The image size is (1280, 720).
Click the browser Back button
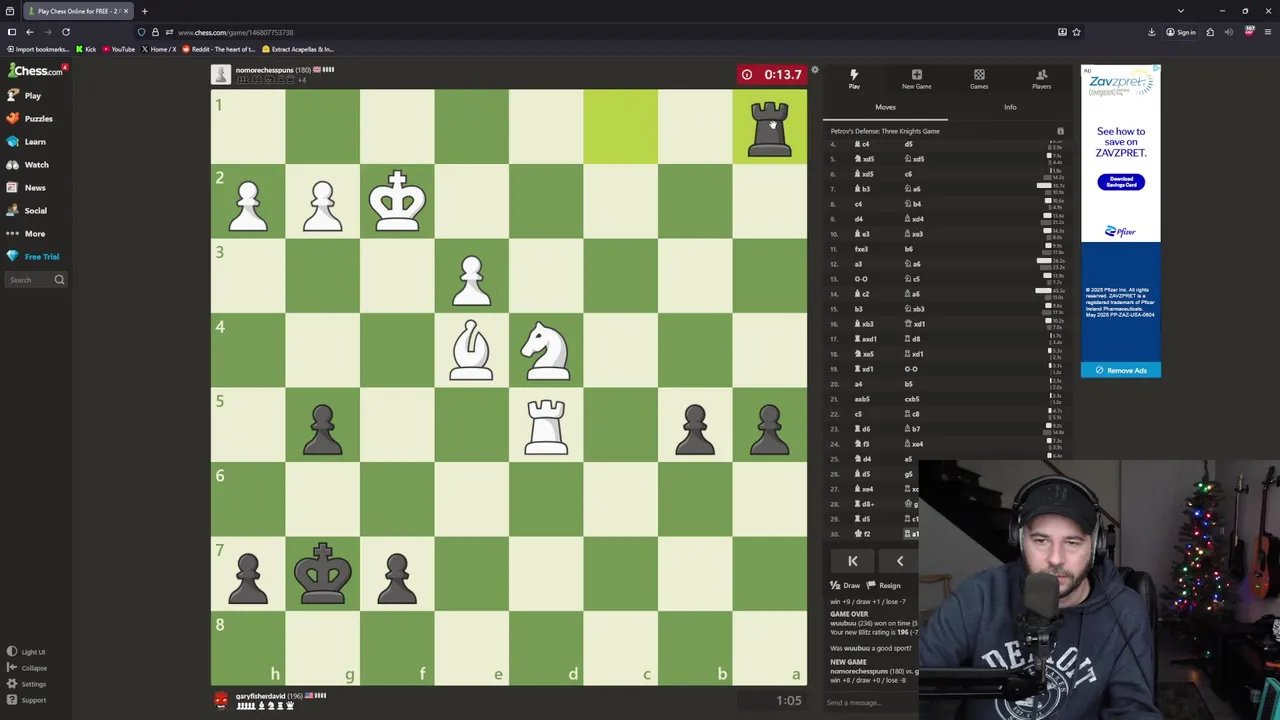(x=30, y=32)
